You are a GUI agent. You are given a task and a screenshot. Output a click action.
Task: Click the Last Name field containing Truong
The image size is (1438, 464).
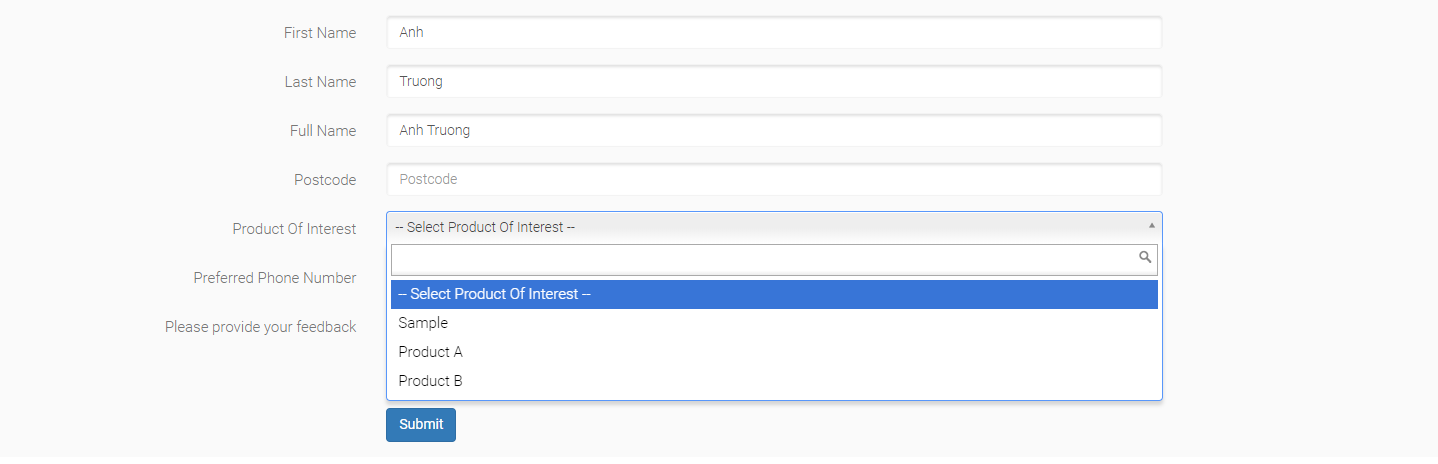tap(773, 82)
